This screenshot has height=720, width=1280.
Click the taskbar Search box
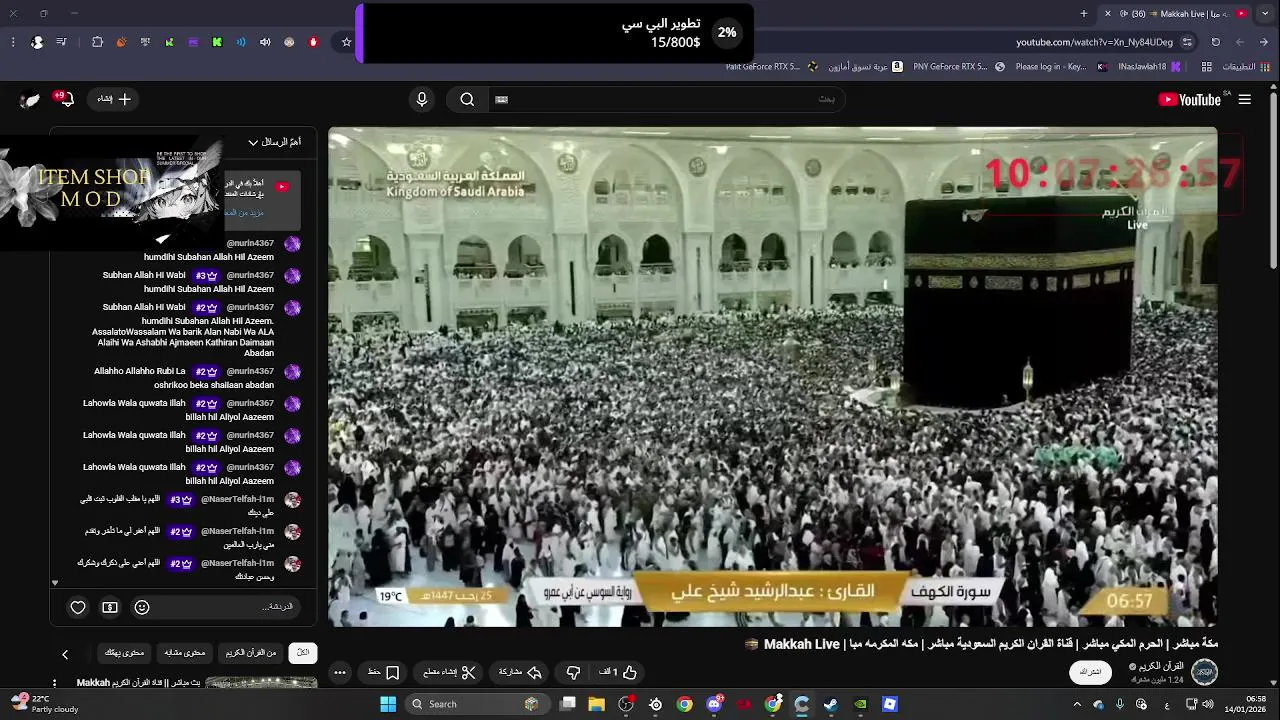[478, 704]
